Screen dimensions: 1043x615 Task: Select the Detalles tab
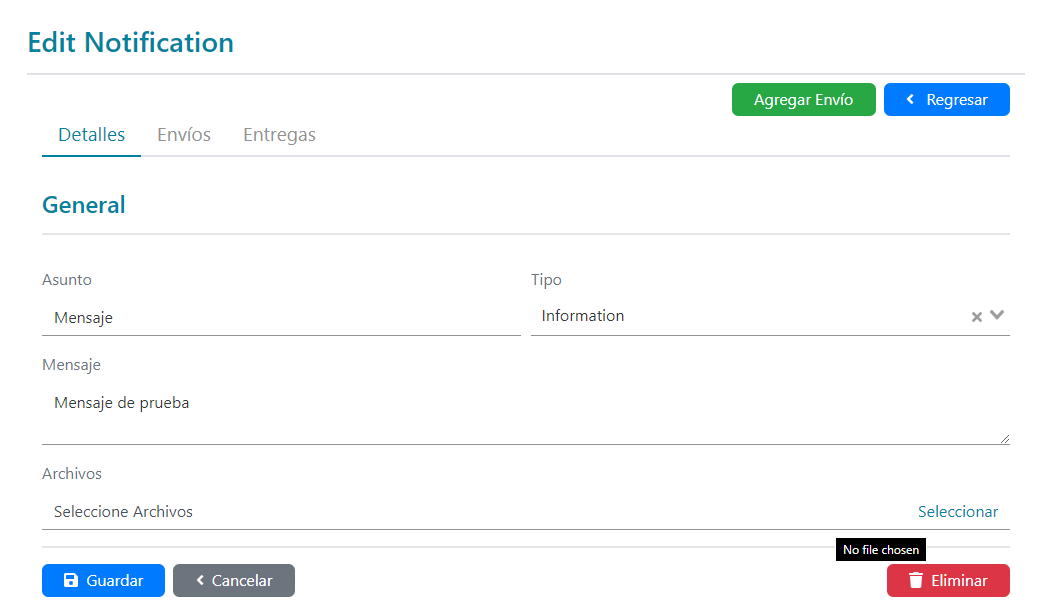tap(91, 135)
